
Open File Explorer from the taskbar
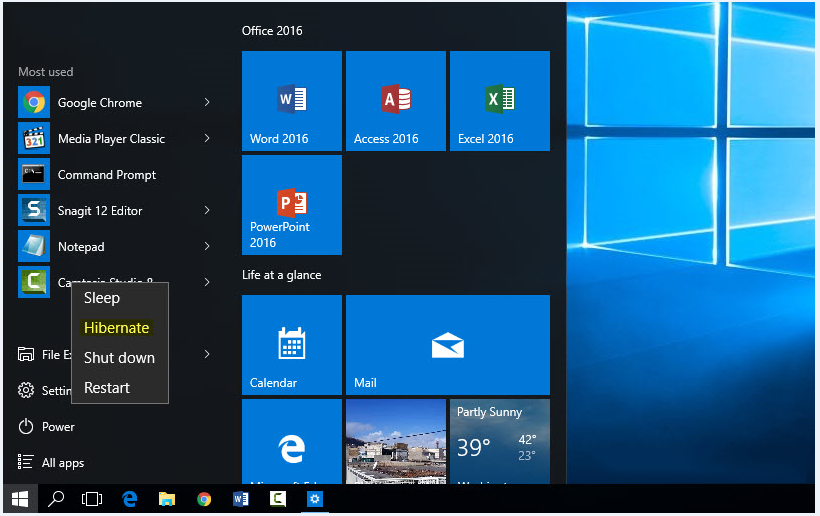167,499
